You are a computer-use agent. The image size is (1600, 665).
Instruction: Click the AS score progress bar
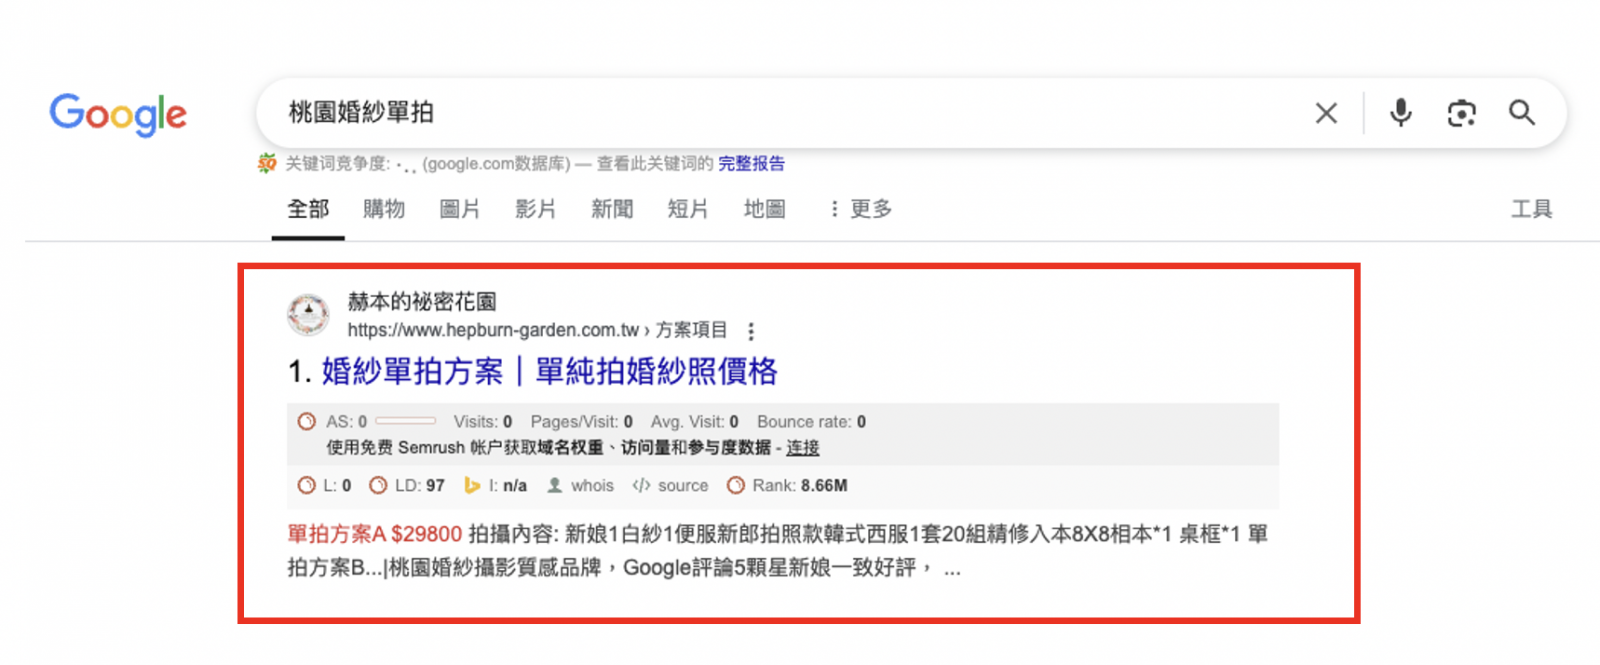click(405, 421)
